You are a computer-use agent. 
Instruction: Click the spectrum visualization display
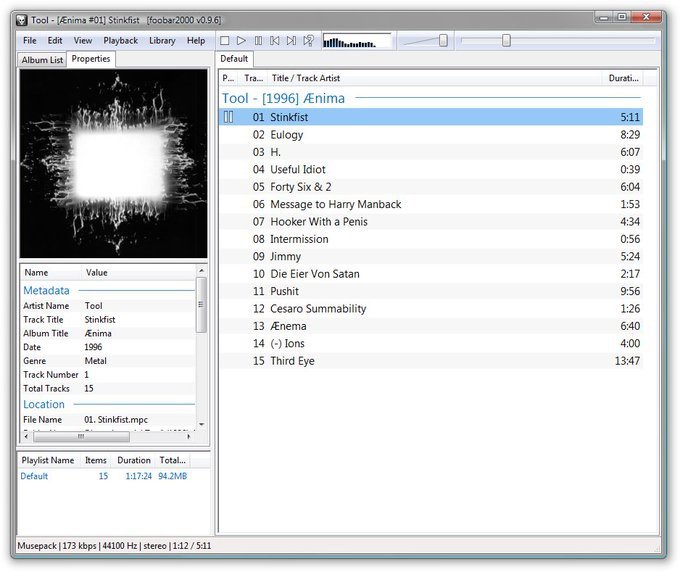(x=356, y=41)
